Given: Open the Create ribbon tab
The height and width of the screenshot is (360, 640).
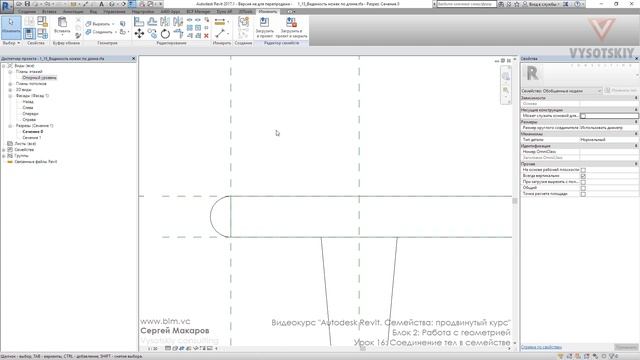Looking at the screenshot, I should pyautogui.click(x=27, y=12).
